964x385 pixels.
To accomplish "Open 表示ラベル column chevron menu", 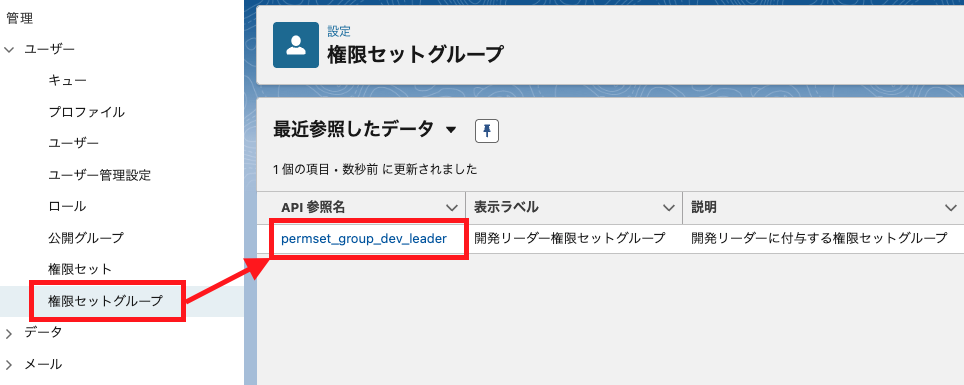I will pyautogui.click(x=669, y=208).
